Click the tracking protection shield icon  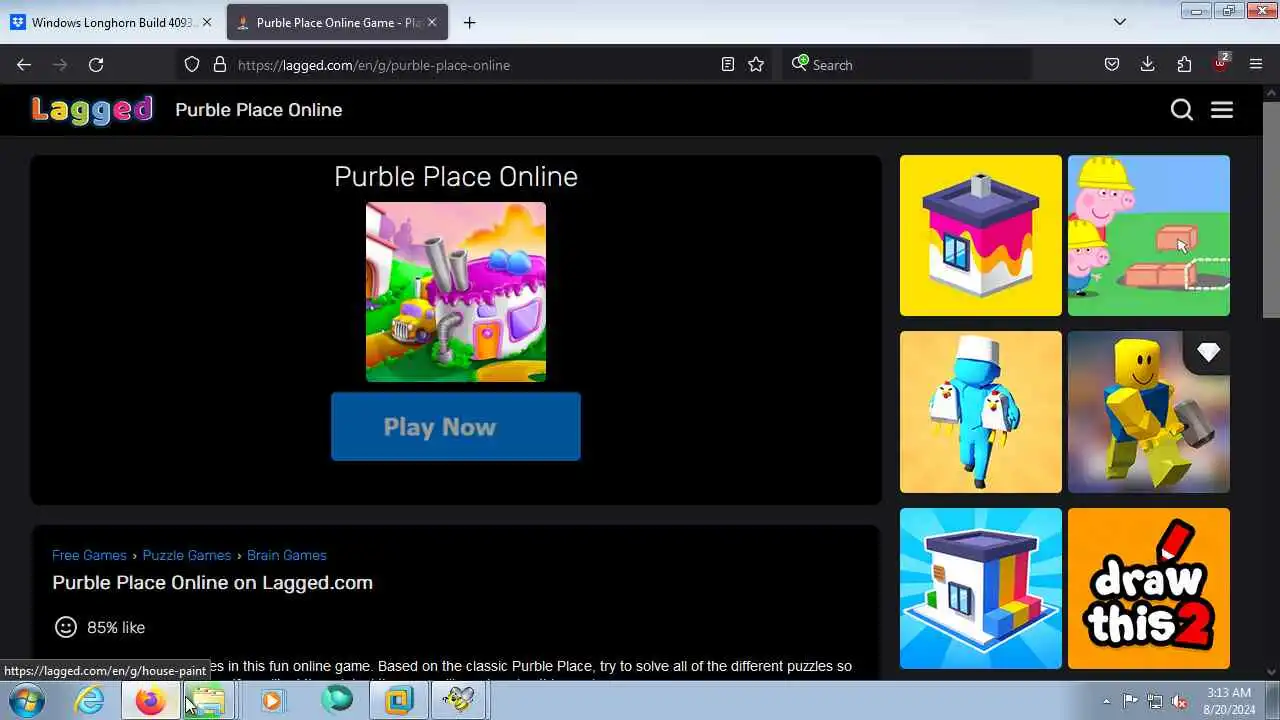click(x=192, y=65)
